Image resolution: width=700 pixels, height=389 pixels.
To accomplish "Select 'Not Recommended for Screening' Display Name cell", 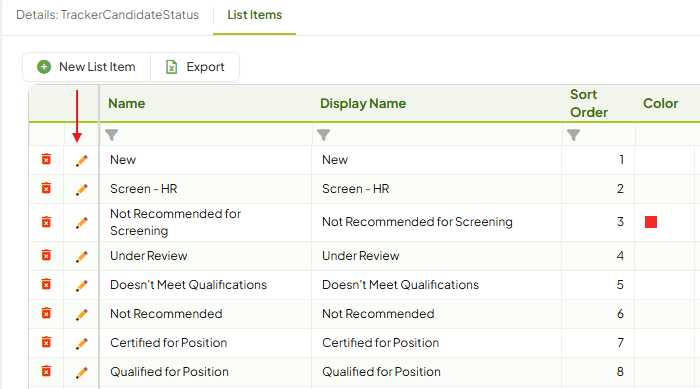I will click(x=437, y=222).
